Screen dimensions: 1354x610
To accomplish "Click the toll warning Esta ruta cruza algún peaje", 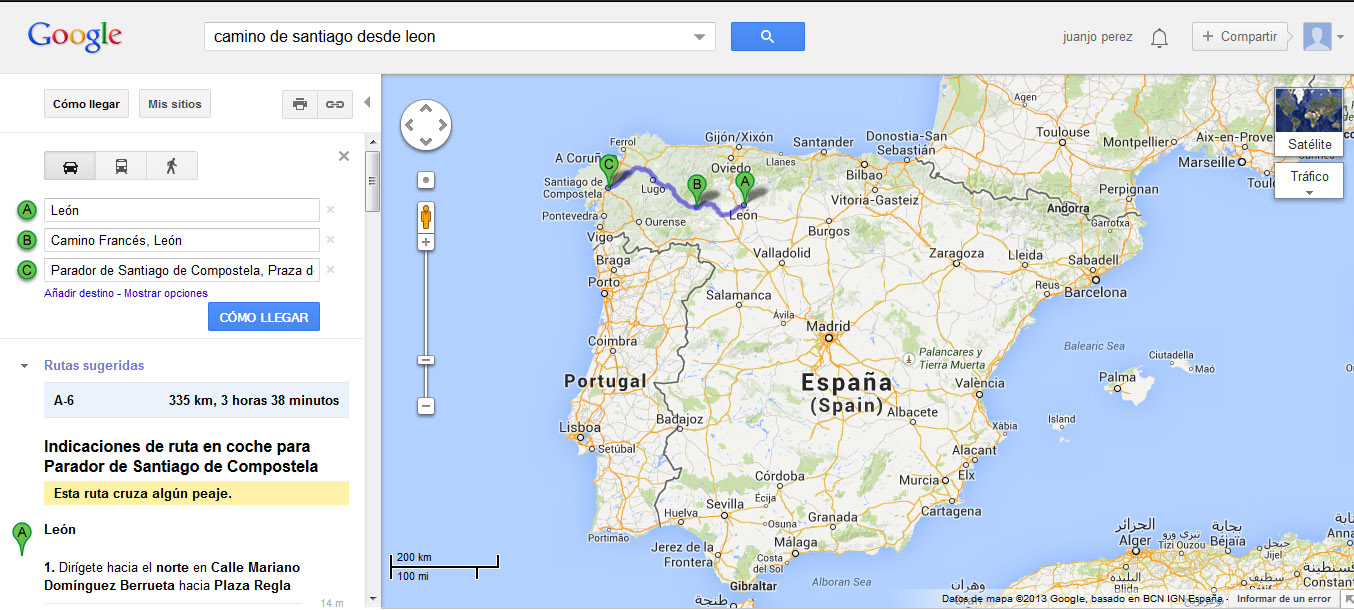I will pyautogui.click(x=196, y=493).
